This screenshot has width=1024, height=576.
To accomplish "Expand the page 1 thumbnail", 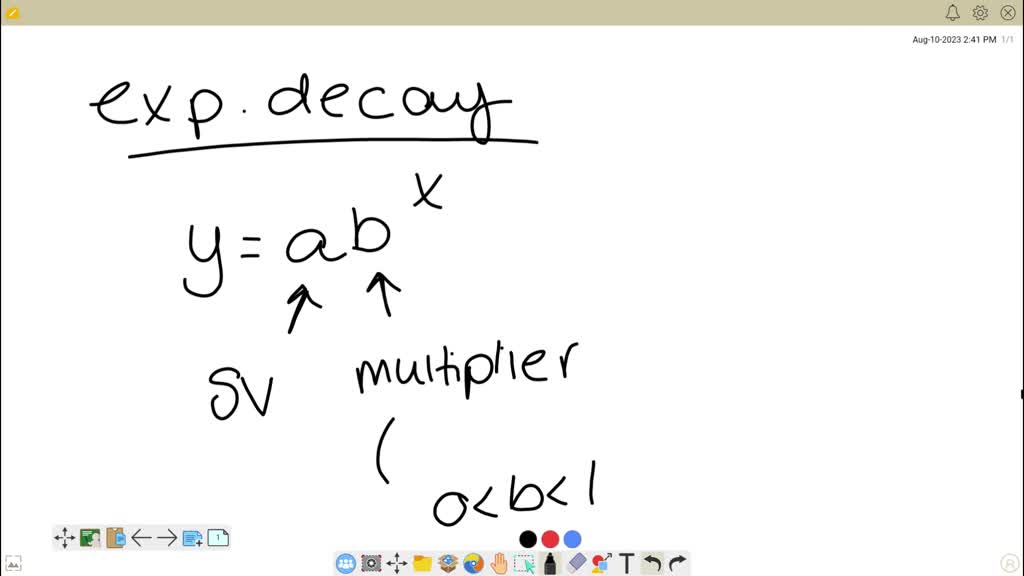I will coord(217,537).
